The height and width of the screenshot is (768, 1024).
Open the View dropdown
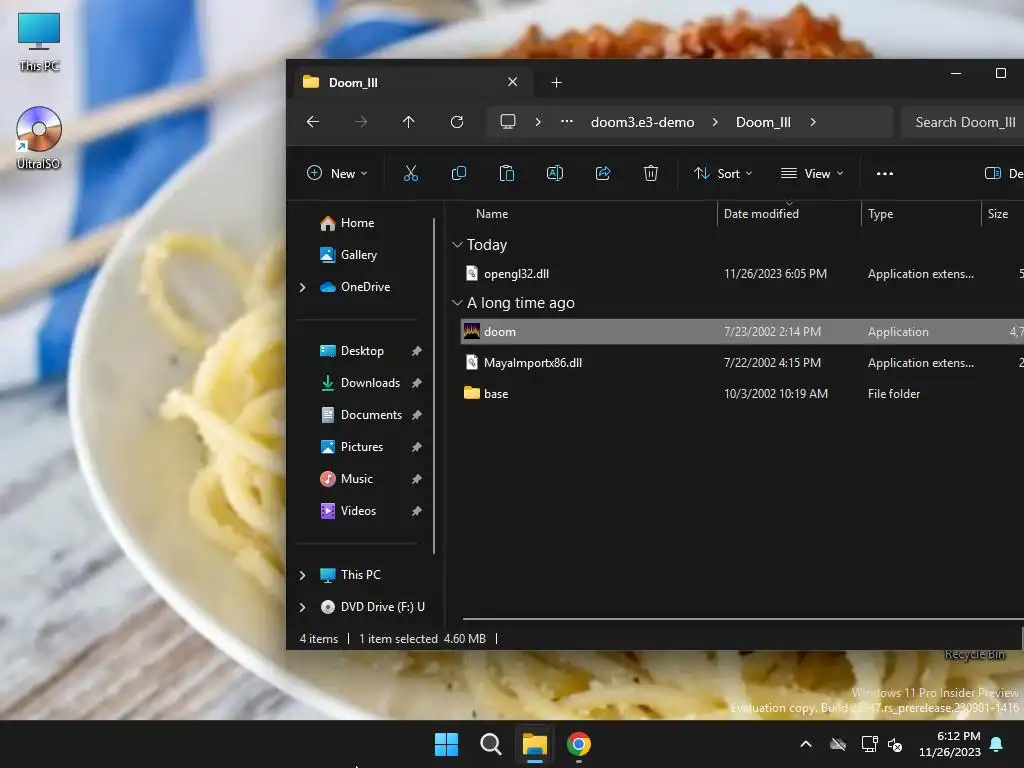coord(812,173)
